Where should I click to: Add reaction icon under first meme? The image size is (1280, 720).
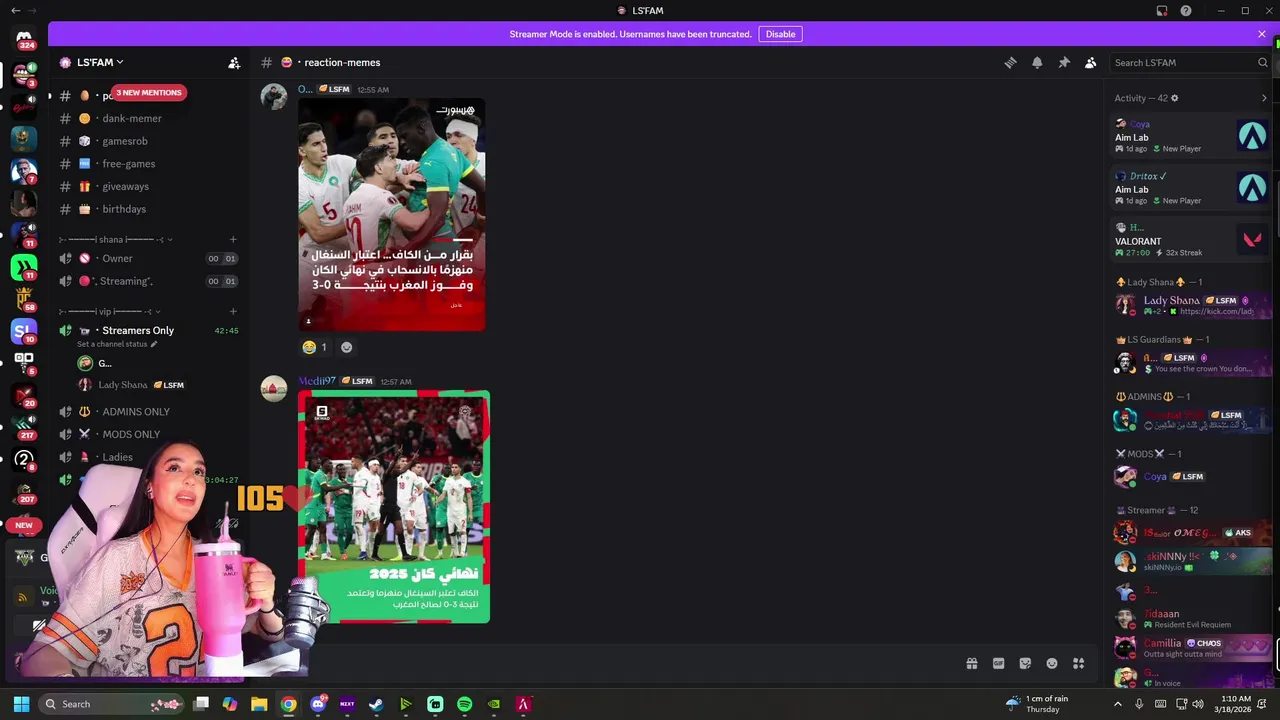click(x=346, y=347)
